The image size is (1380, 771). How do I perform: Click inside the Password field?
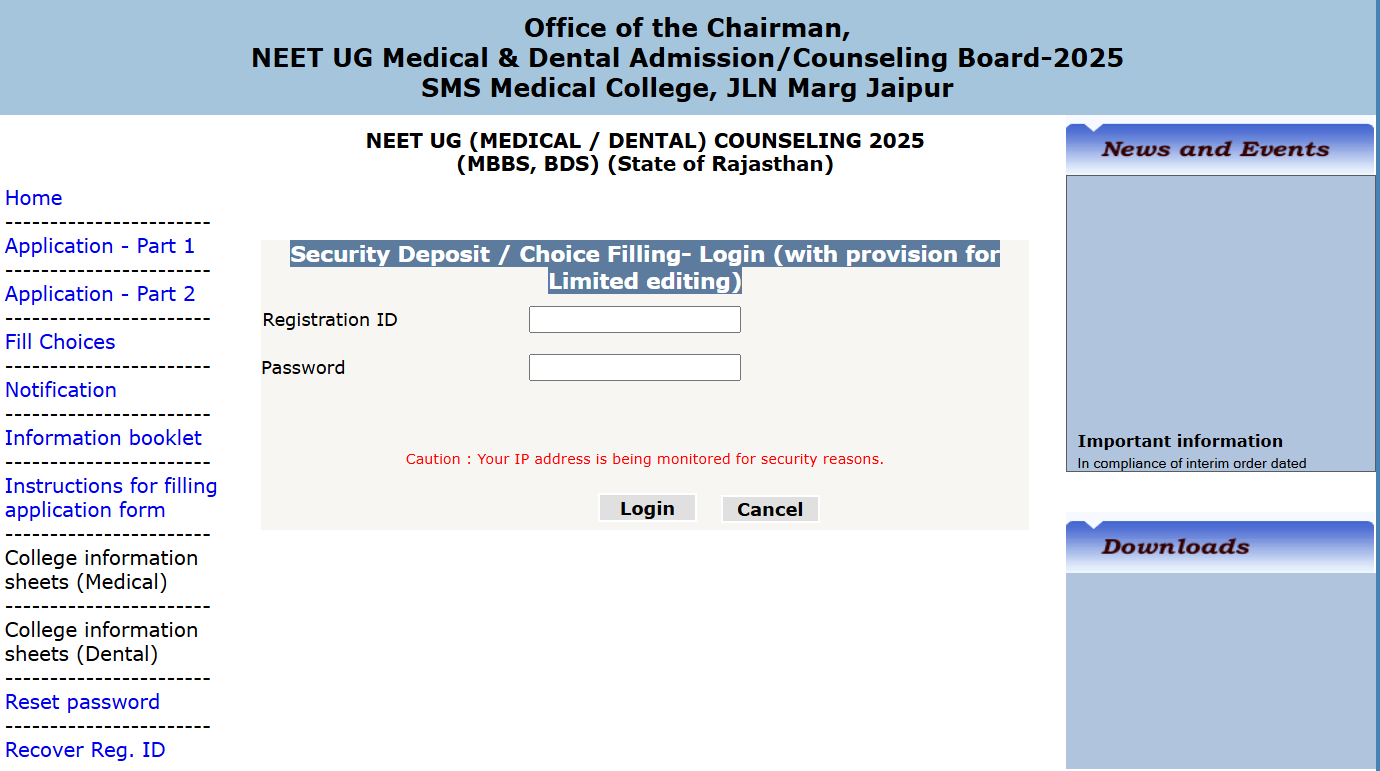coord(634,367)
